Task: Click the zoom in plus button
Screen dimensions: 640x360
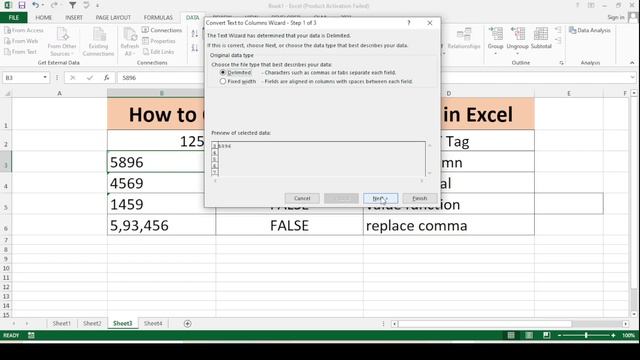Action: (x=613, y=335)
